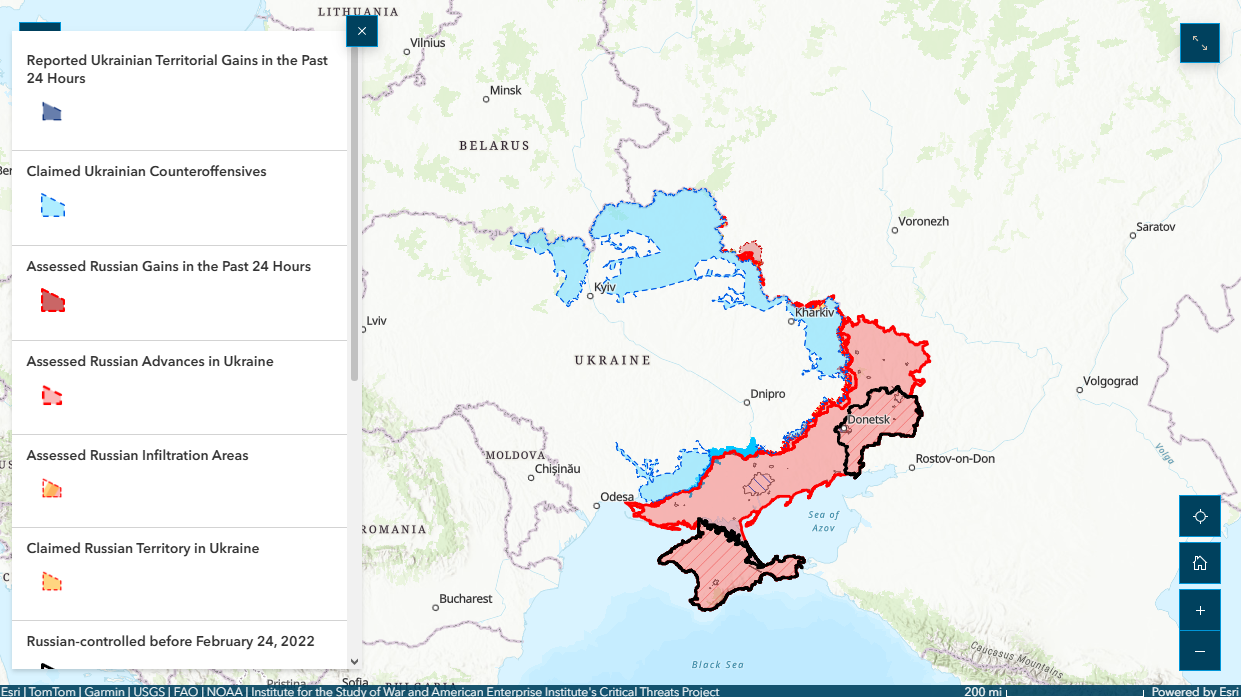1241x697 pixels.
Task: Select 'Assessed Russian Advances in Ukraine' title
Action: [149, 361]
